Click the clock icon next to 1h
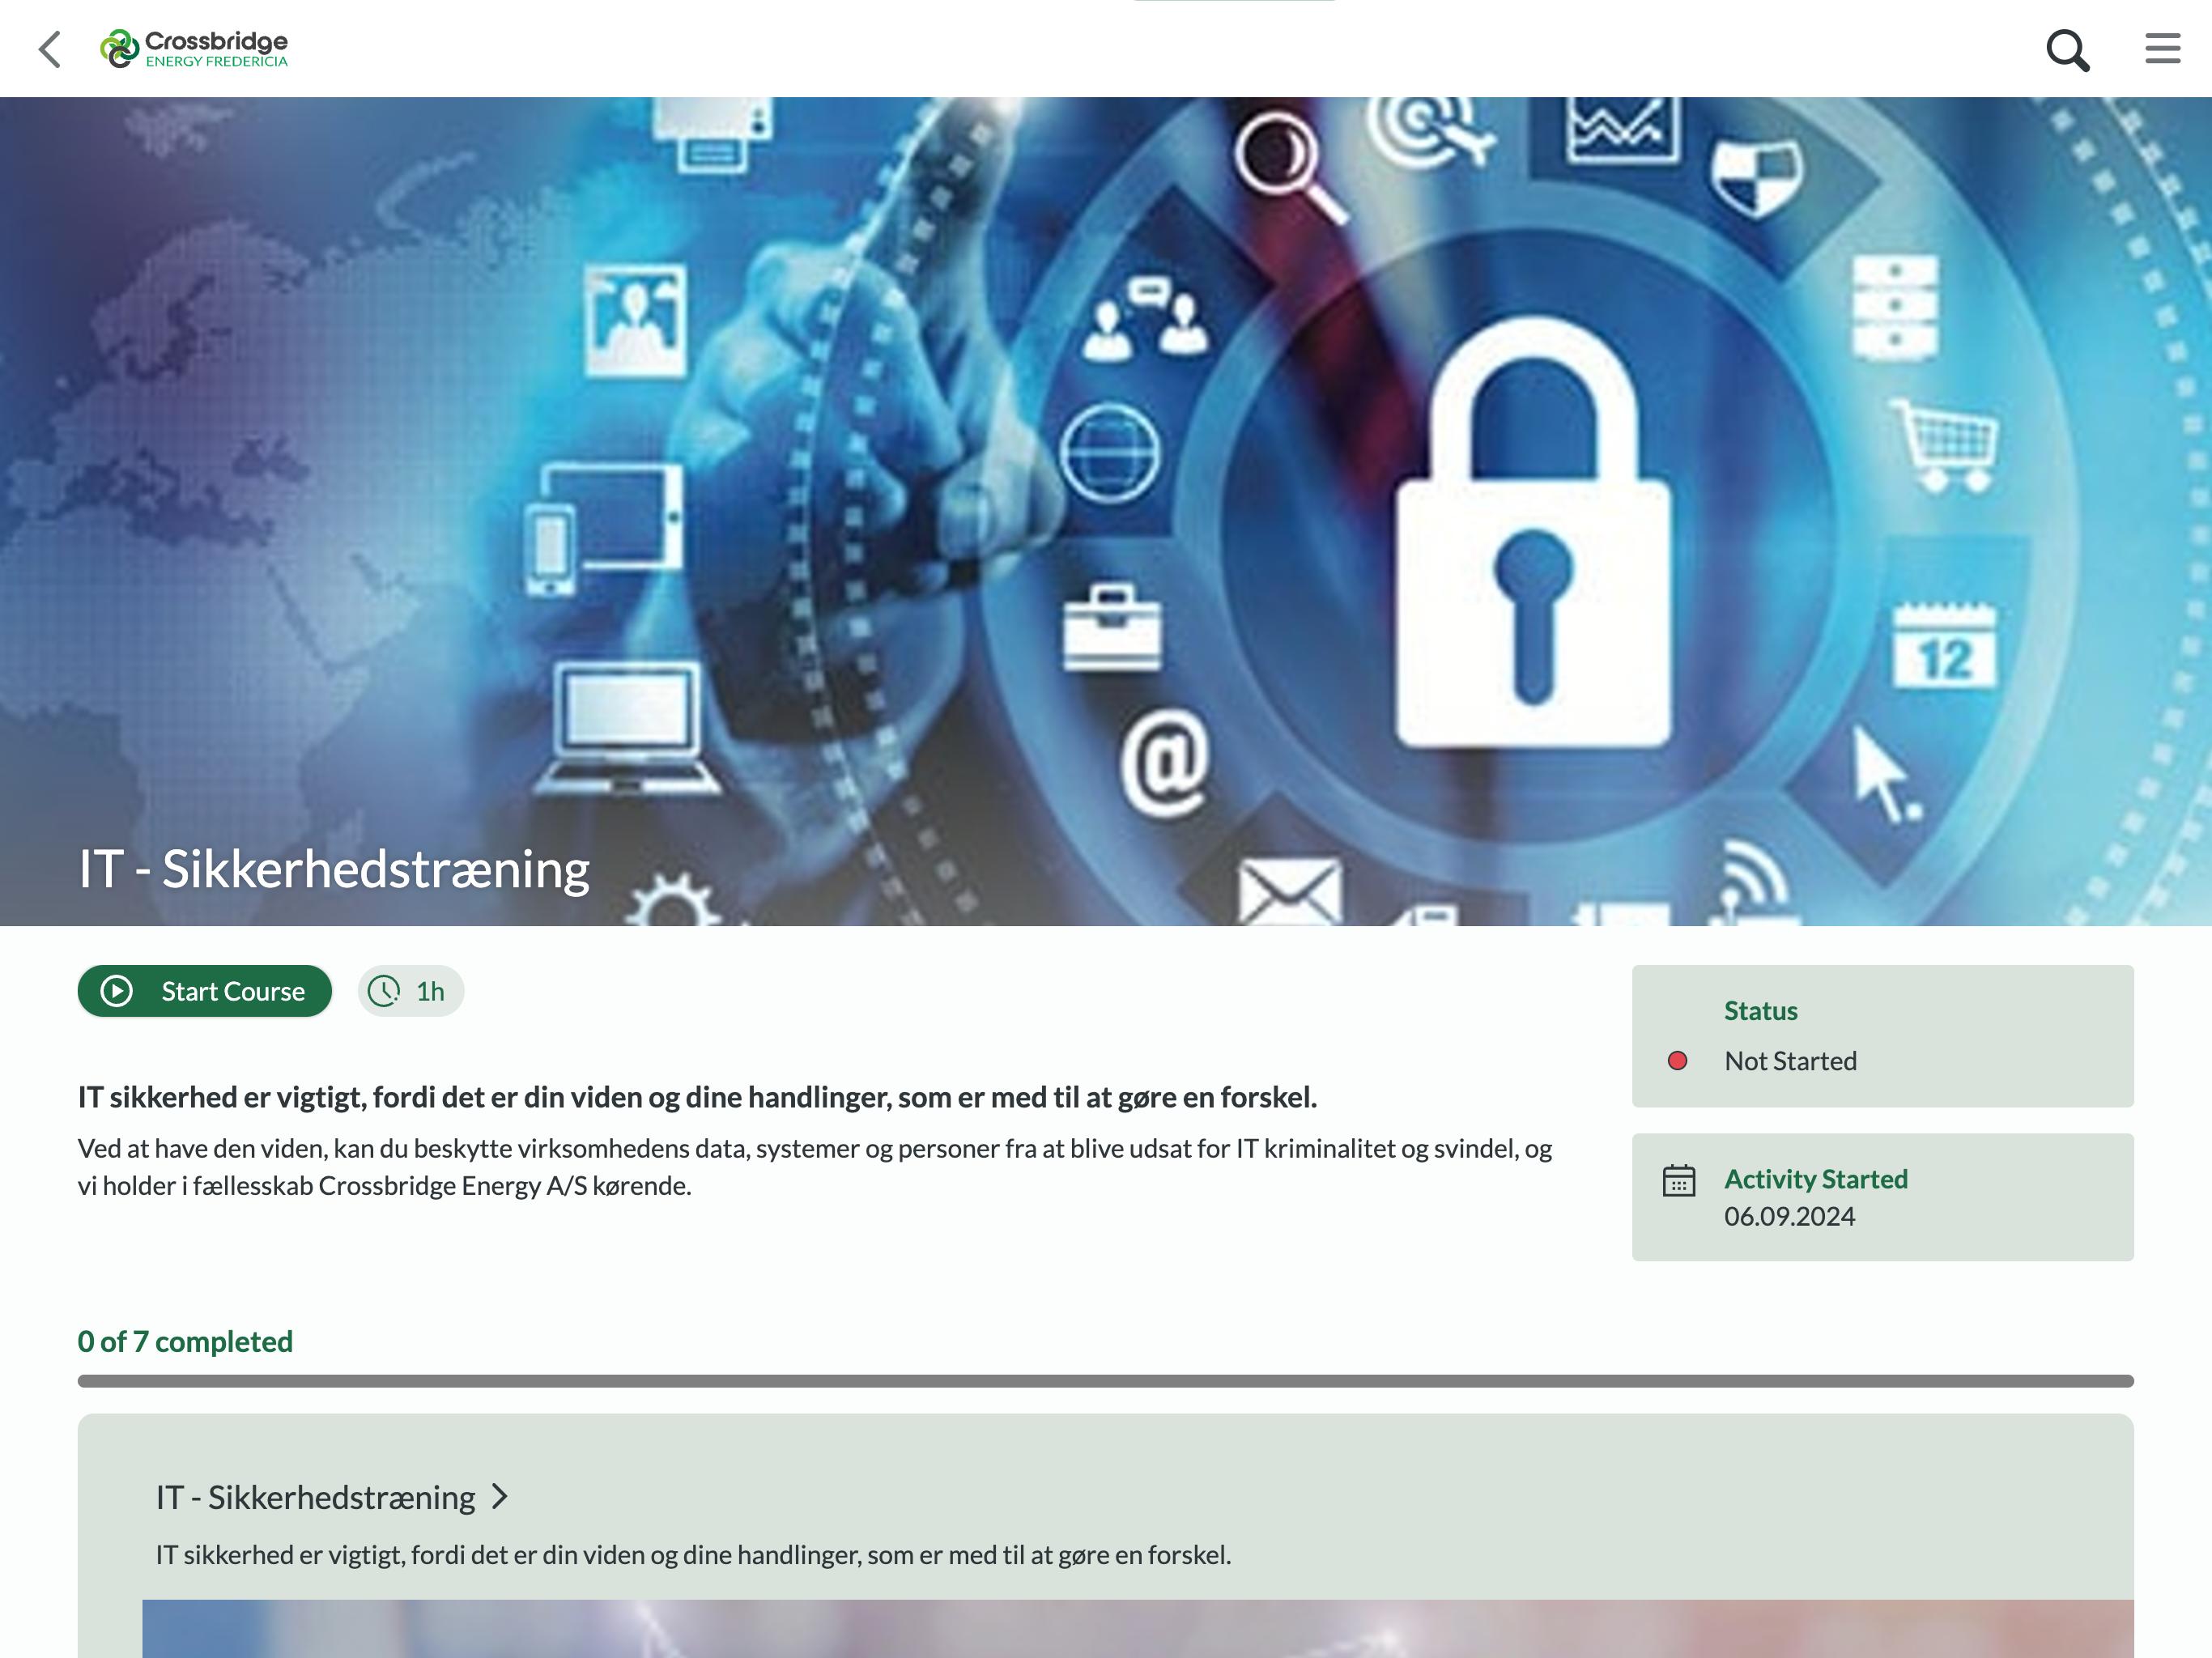The height and width of the screenshot is (1658, 2212). 384,991
